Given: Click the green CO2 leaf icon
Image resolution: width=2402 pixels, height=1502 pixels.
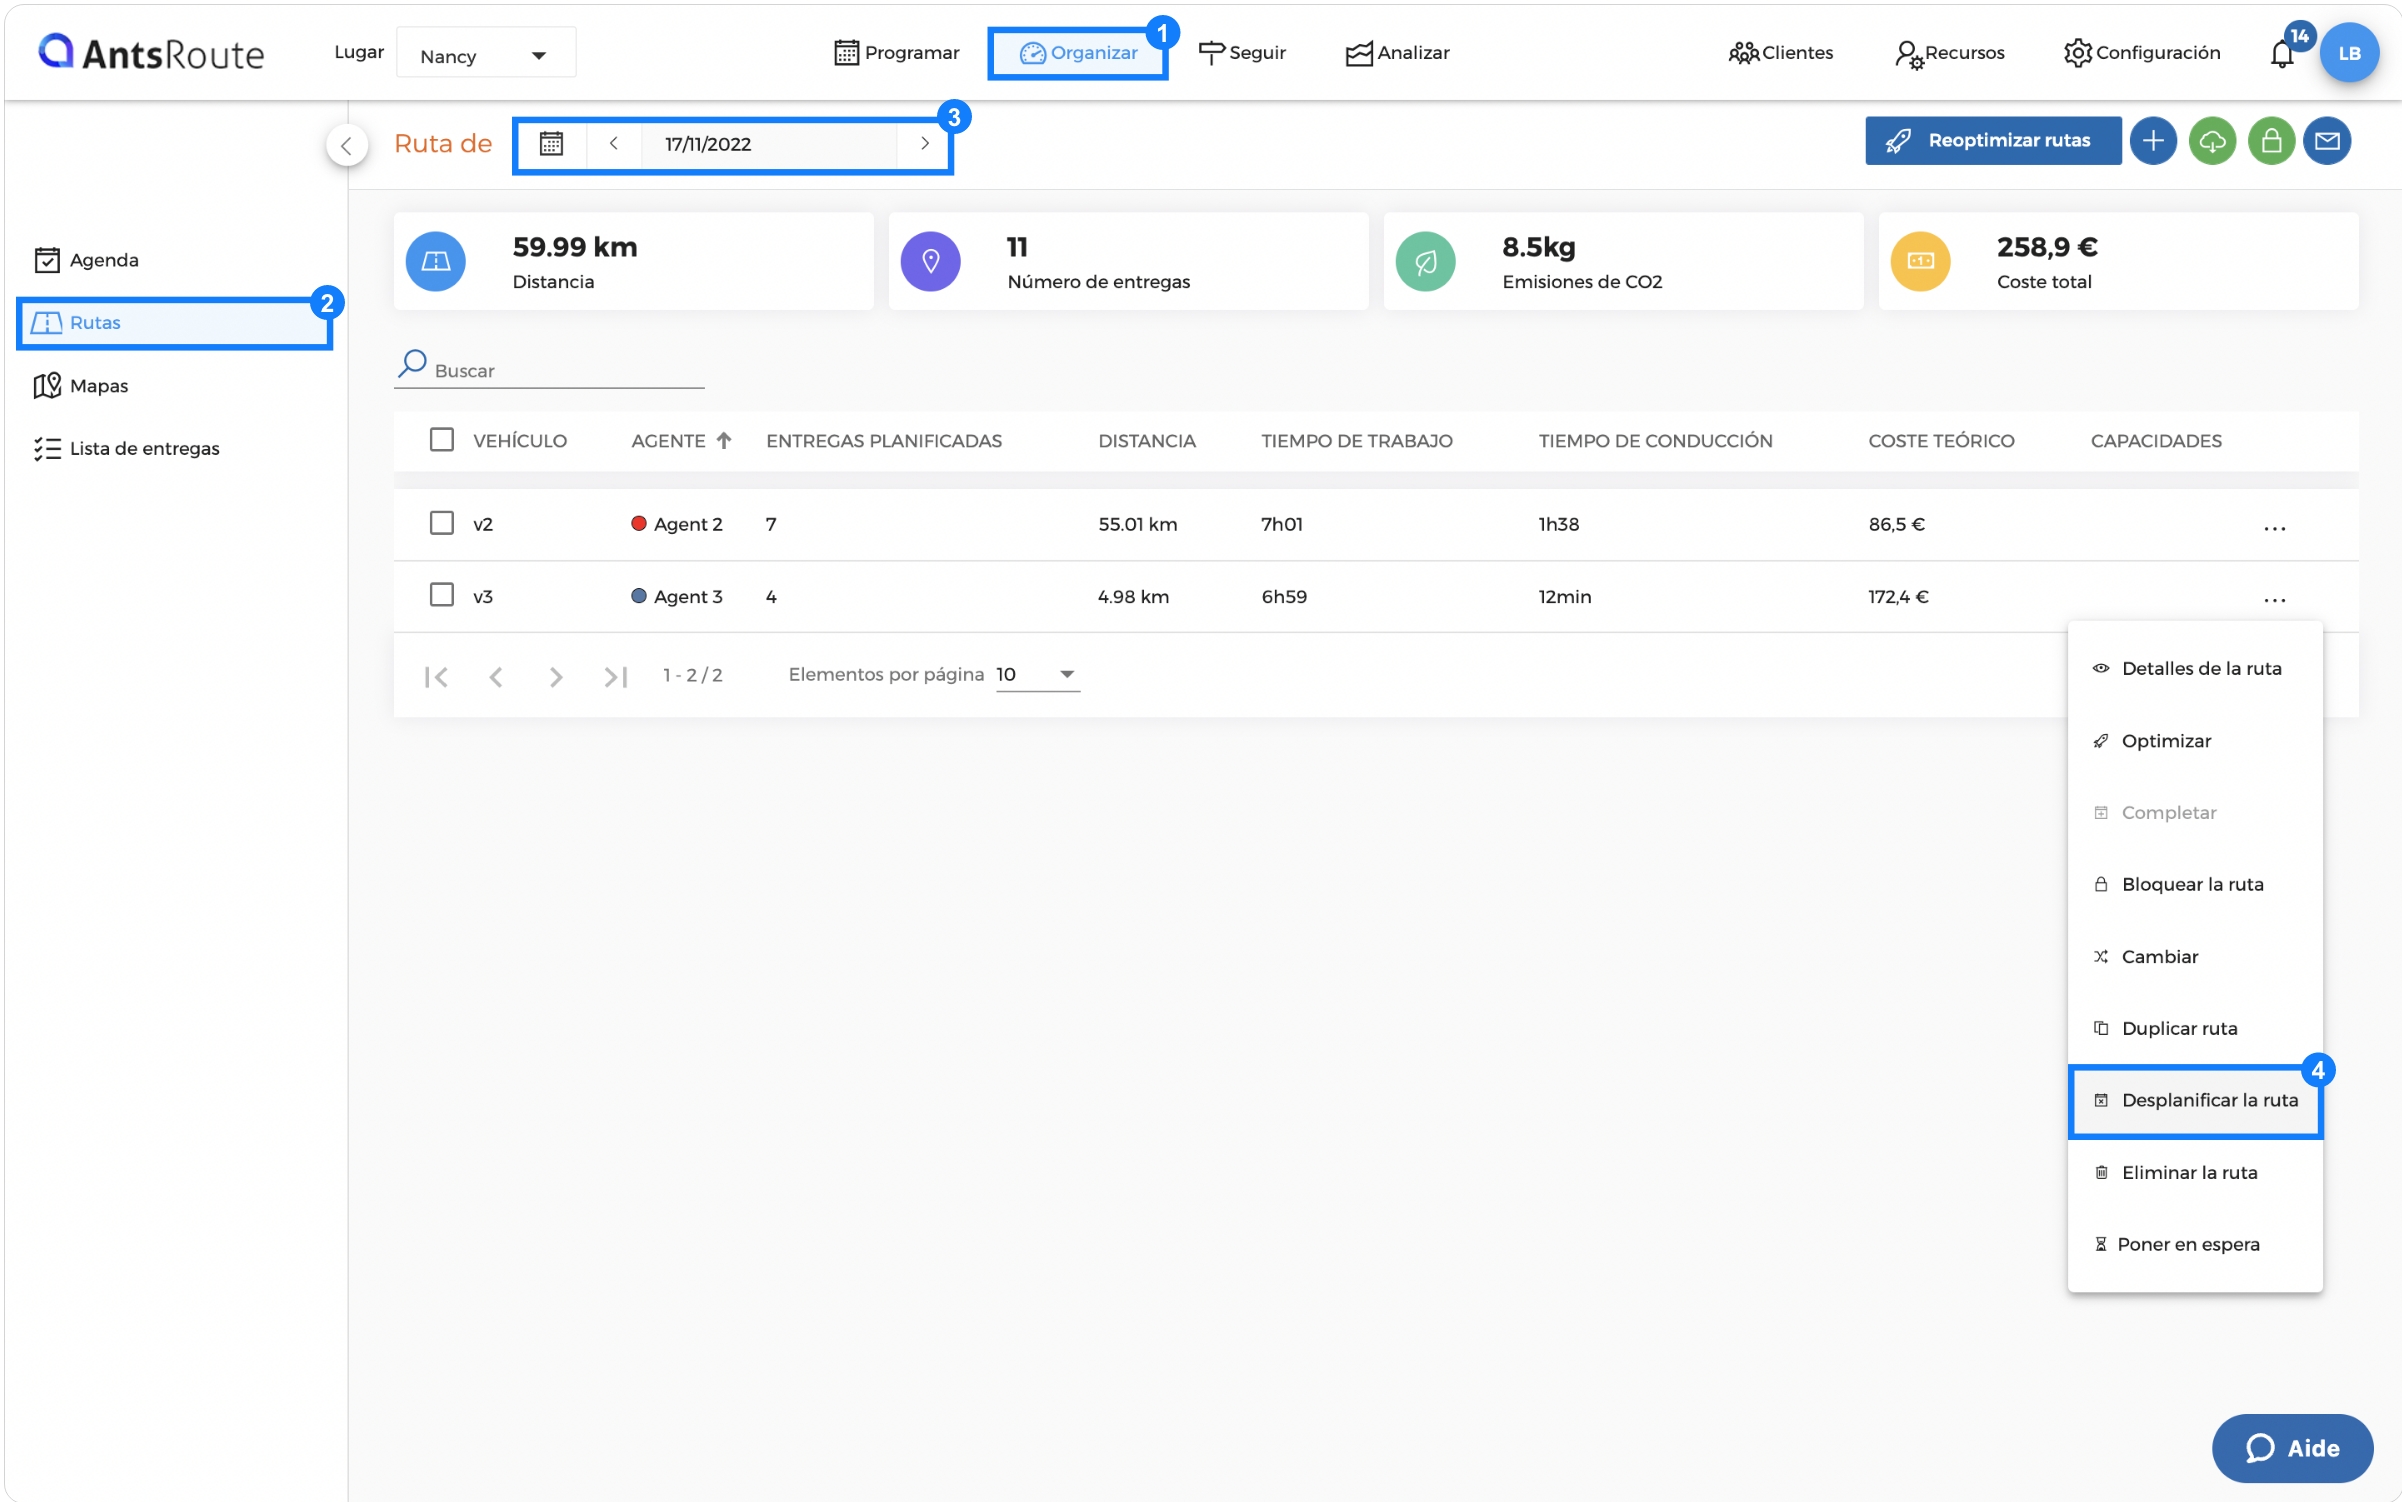Looking at the screenshot, I should click(1425, 261).
